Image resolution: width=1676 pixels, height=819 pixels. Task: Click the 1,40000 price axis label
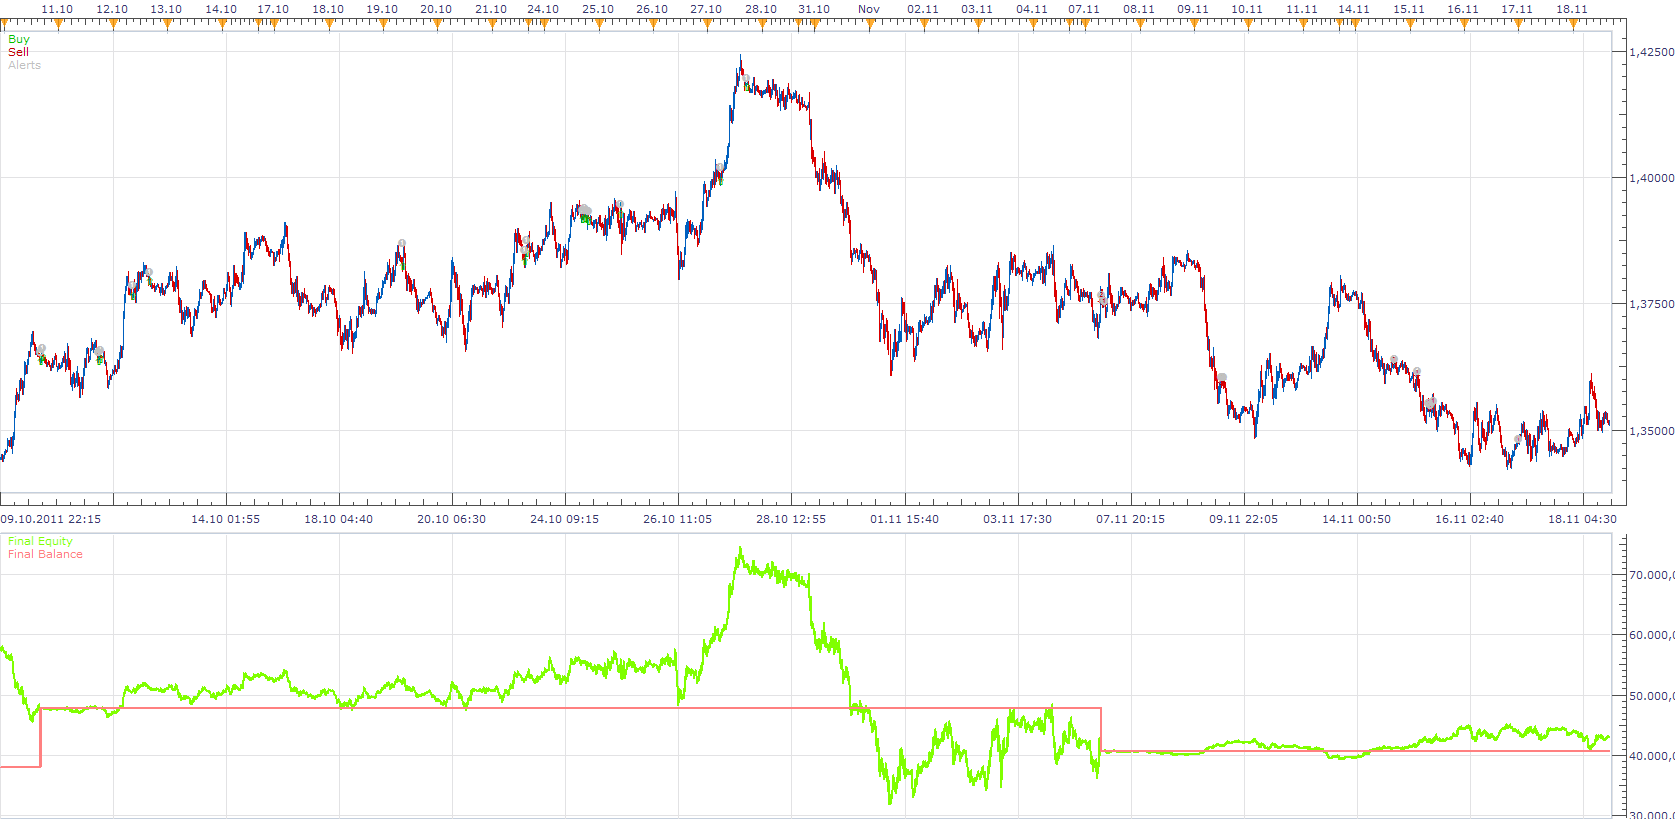click(x=1652, y=178)
